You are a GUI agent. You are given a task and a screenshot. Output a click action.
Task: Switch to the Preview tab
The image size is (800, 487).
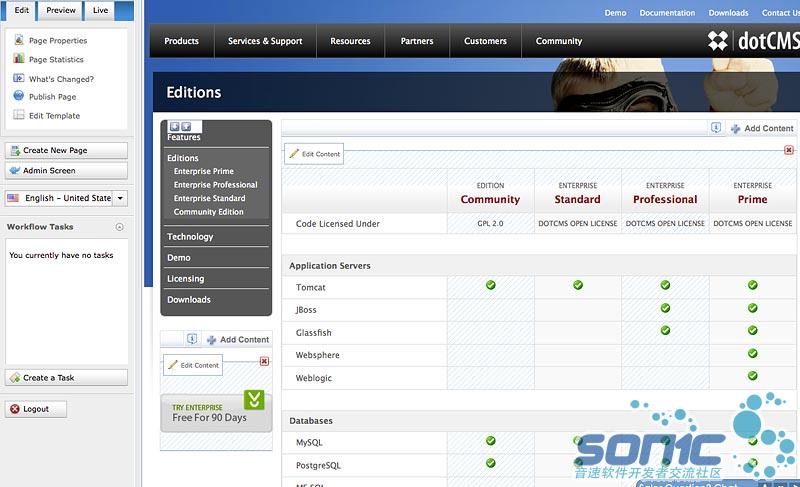point(61,10)
